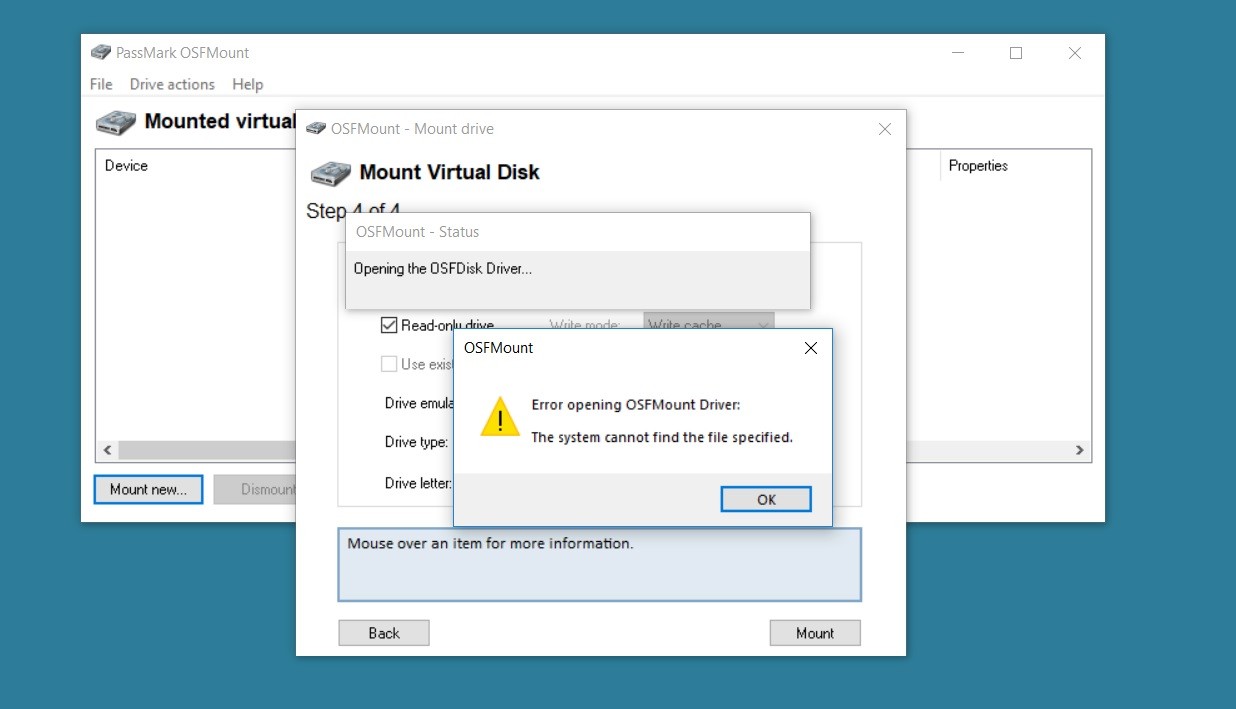Click the Back button in Mount drive wizard

pos(384,633)
